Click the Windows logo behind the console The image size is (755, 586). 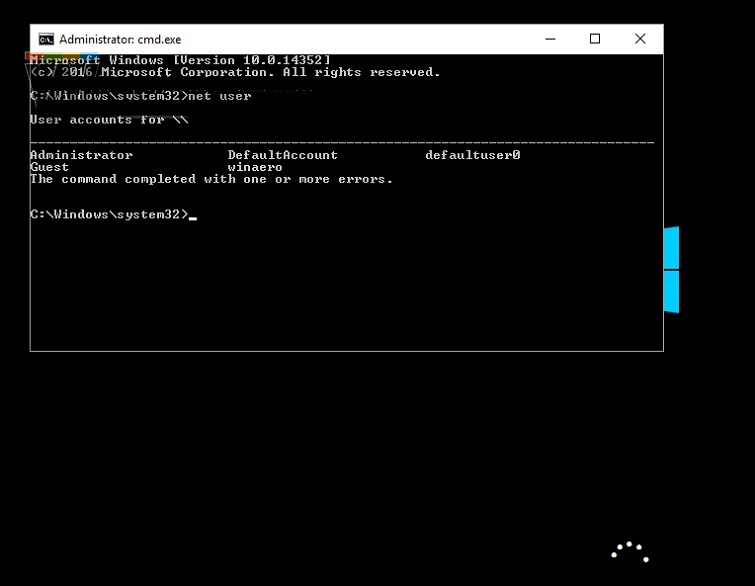pyautogui.click(x=672, y=270)
